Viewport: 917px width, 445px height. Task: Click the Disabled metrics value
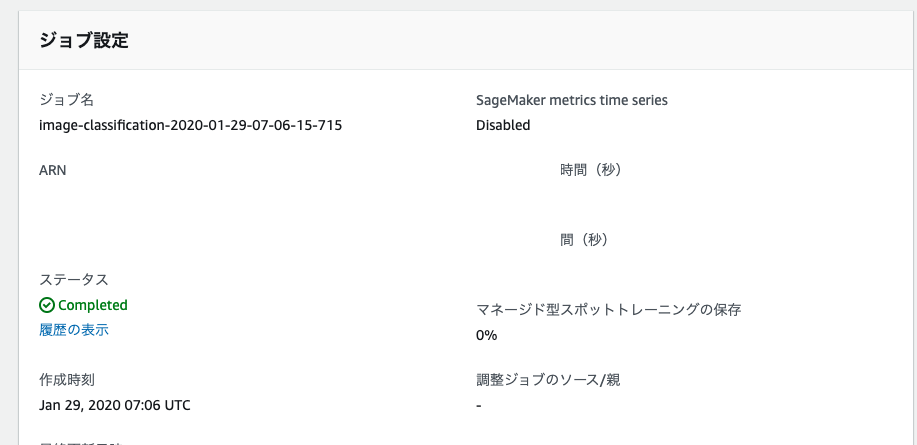503,125
